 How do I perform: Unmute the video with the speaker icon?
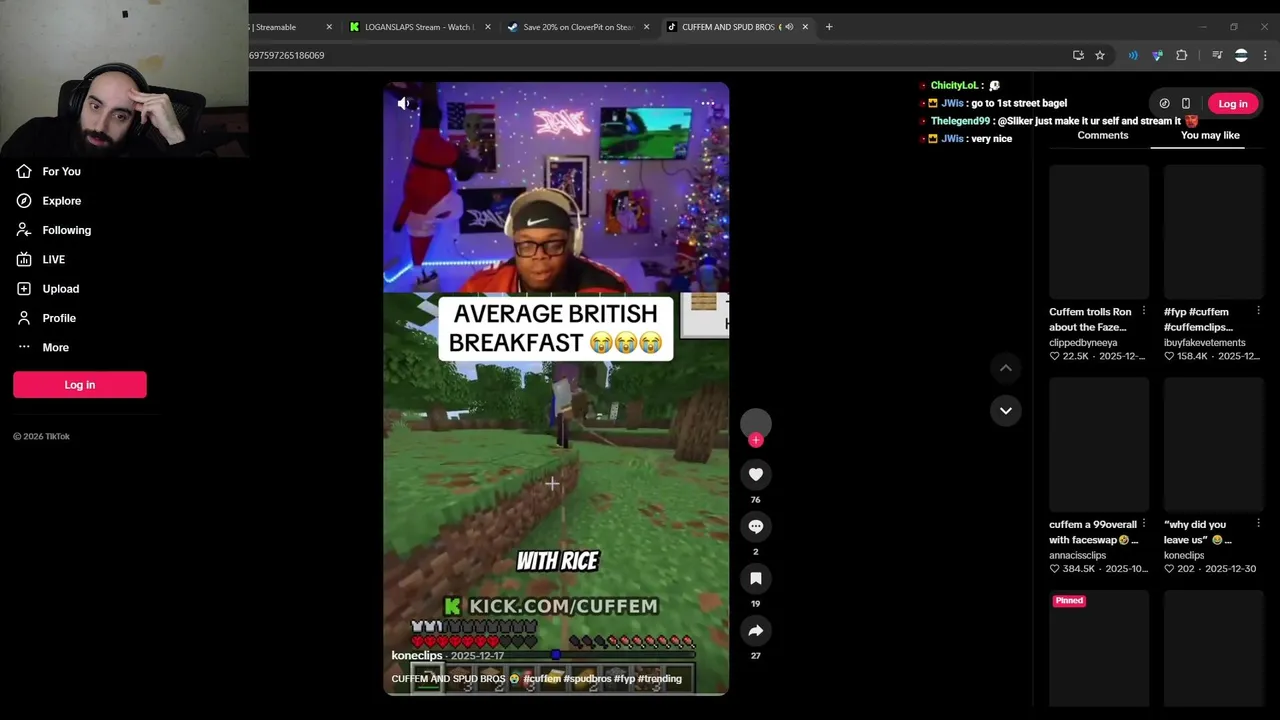[x=404, y=103]
